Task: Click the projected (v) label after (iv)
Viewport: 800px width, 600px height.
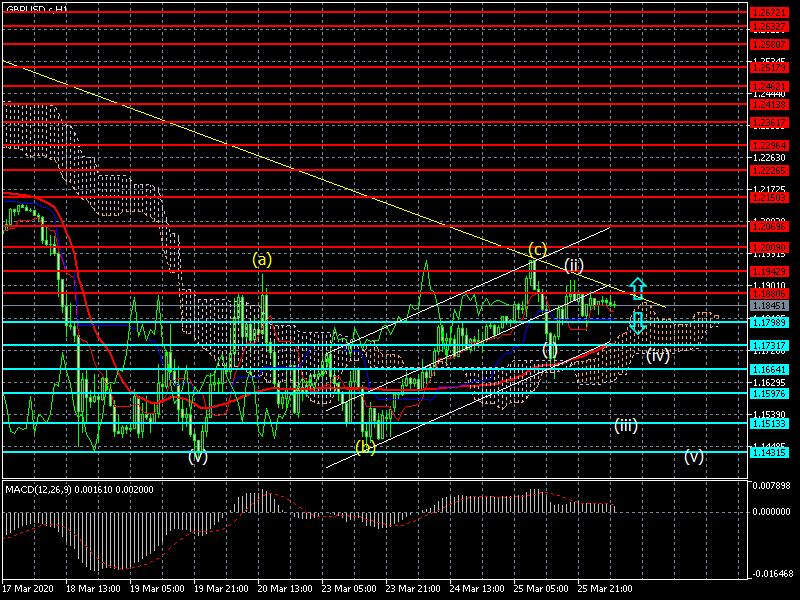Action: [x=694, y=456]
